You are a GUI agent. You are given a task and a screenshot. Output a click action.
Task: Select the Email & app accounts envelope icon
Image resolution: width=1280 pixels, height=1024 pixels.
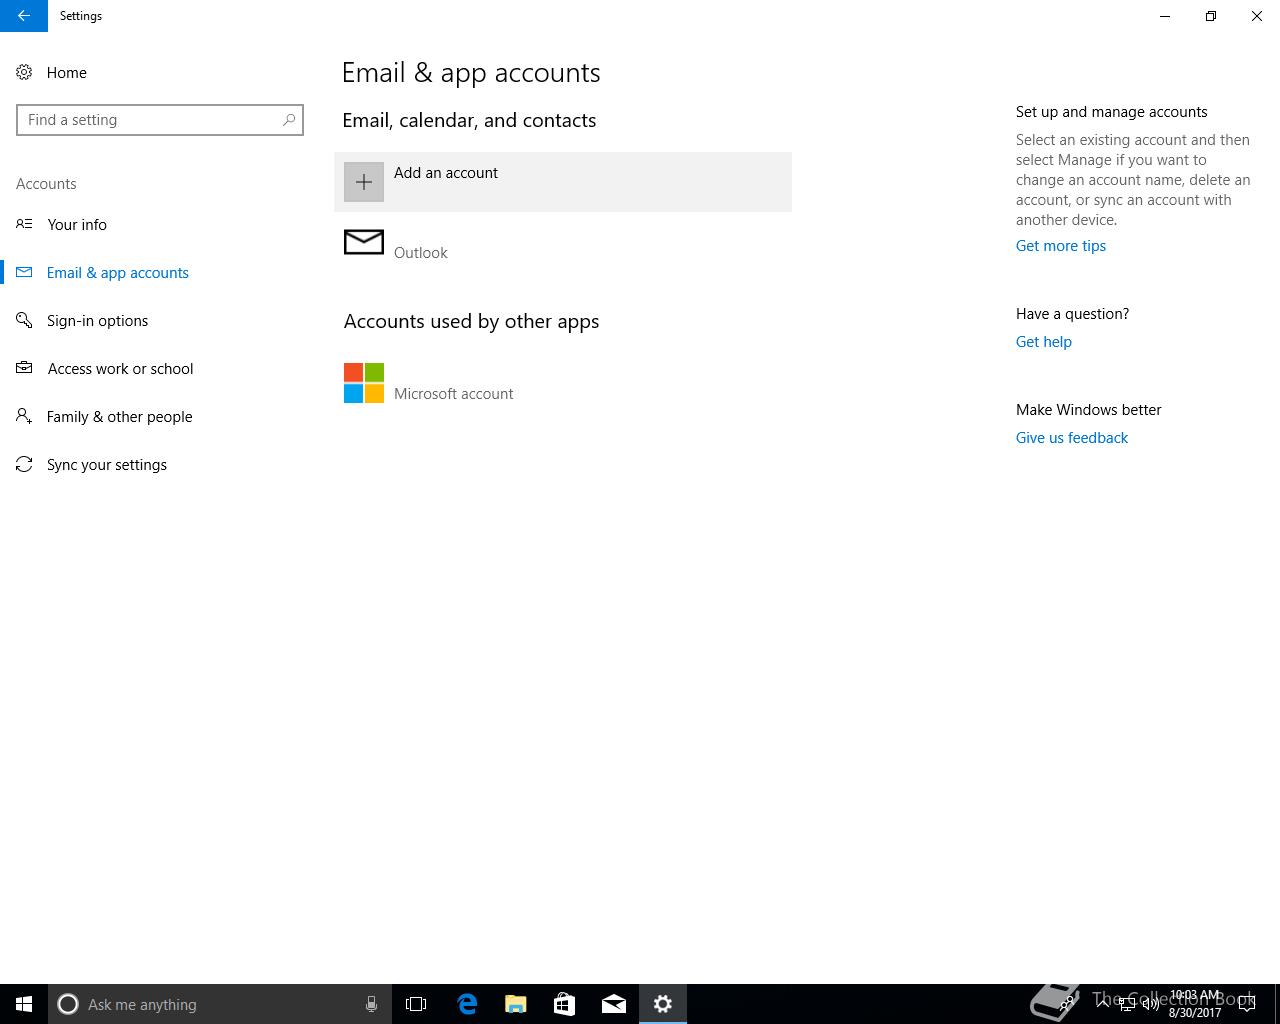24,272
